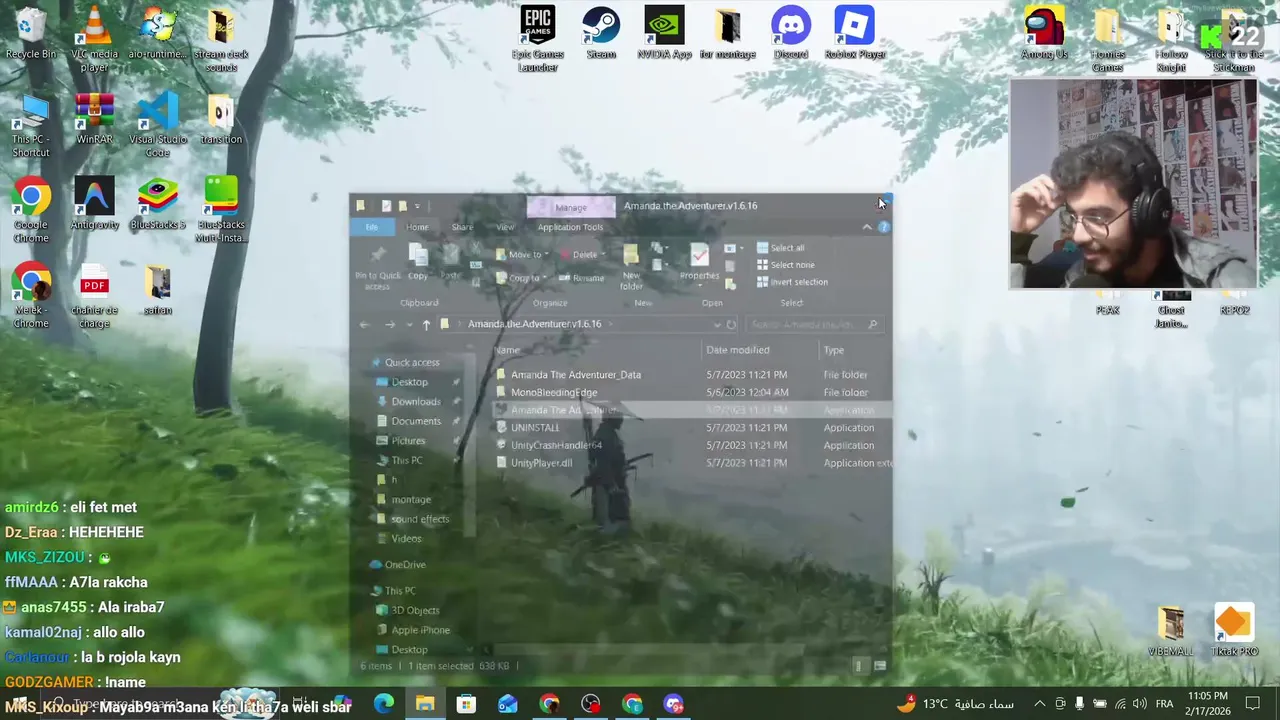The height and width of the screenshot is (720, 1280).
Task: Refresh the Explorer folder view
Action: point(731,324)
